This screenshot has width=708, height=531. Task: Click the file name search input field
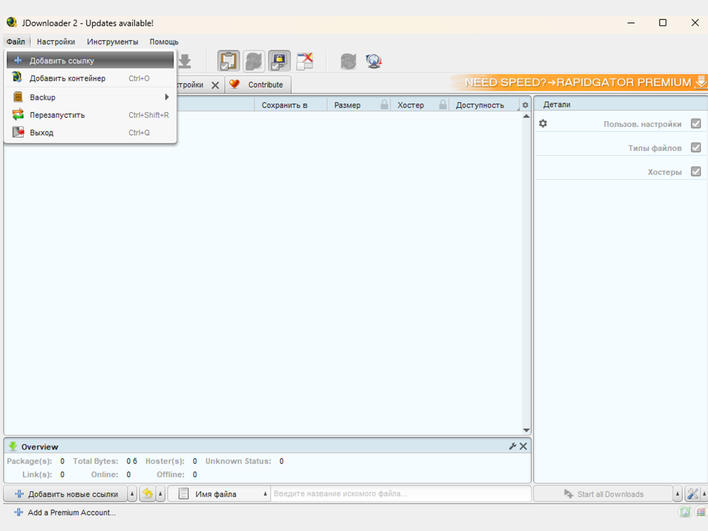(401, 494)
